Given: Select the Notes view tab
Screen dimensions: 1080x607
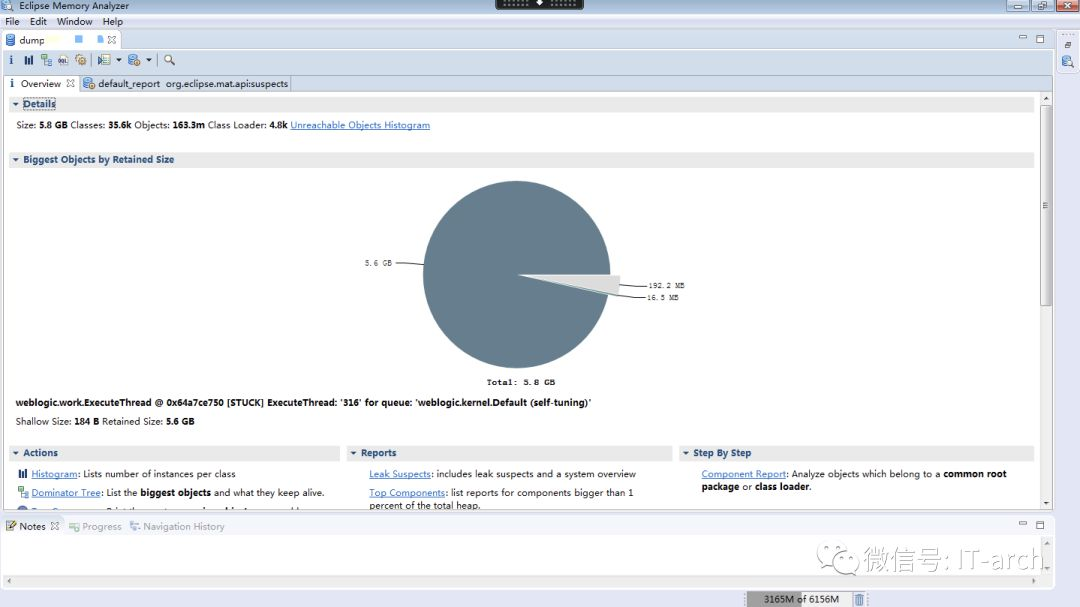Looking at the screenshot, I should (x=32, y=526).
